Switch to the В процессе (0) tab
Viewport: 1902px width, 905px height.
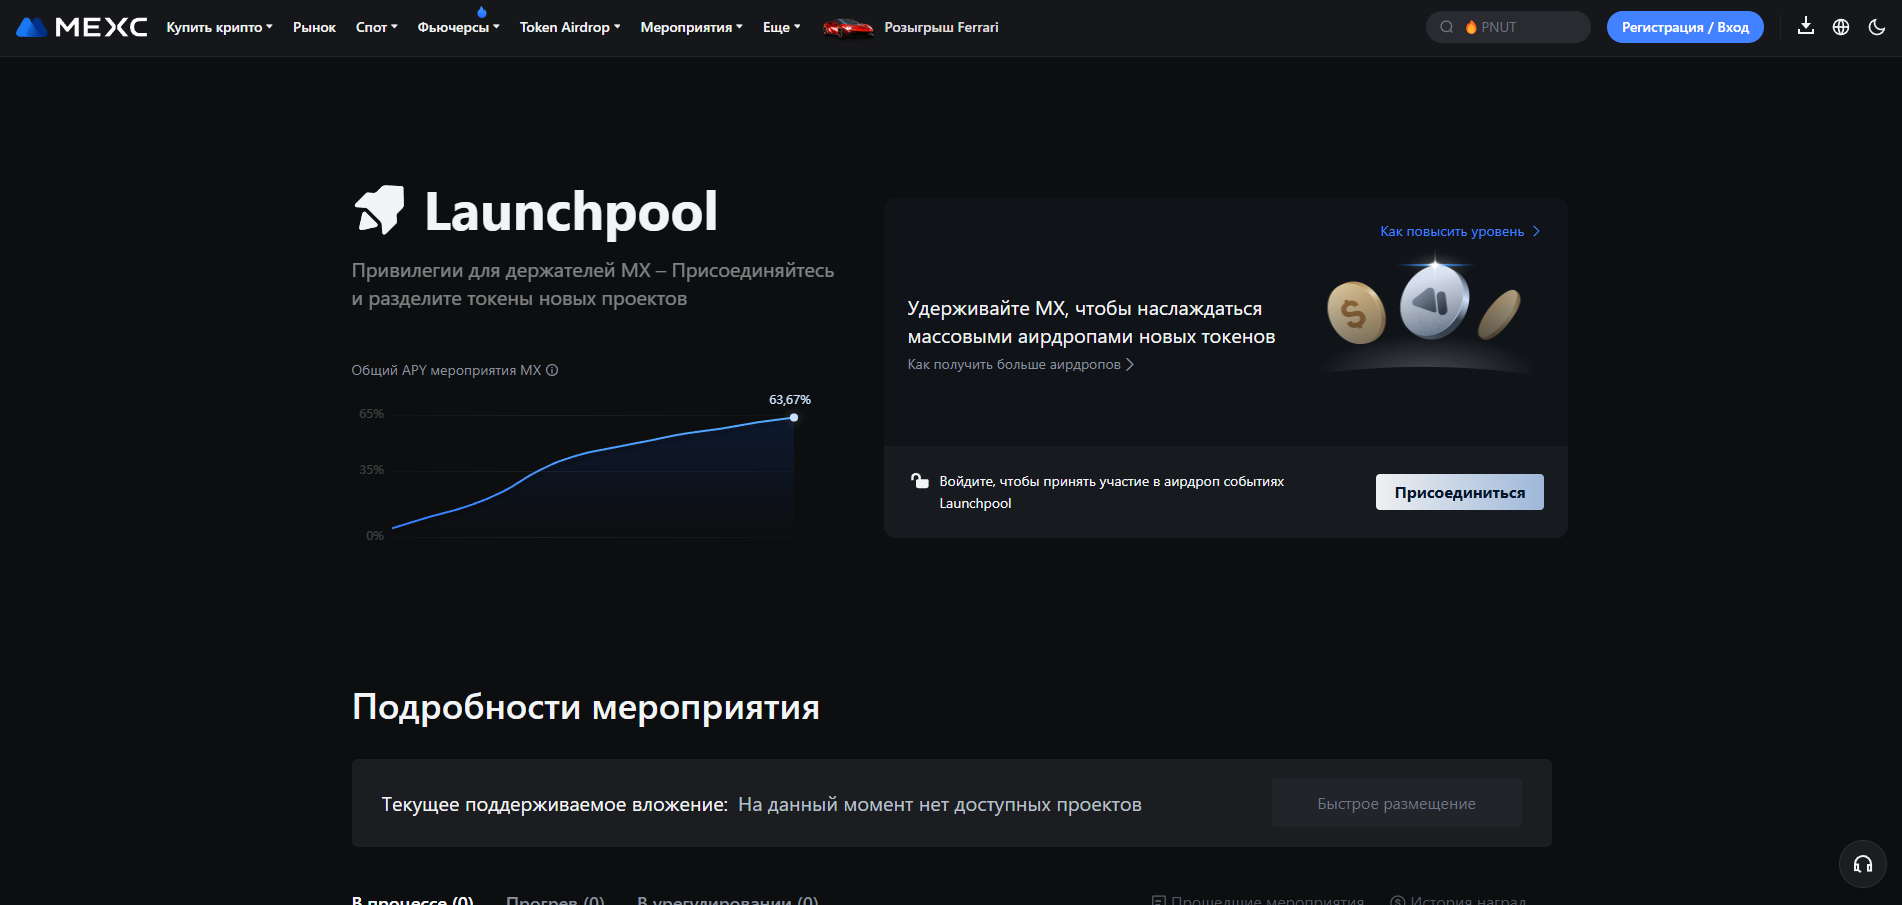coord(412,899)
